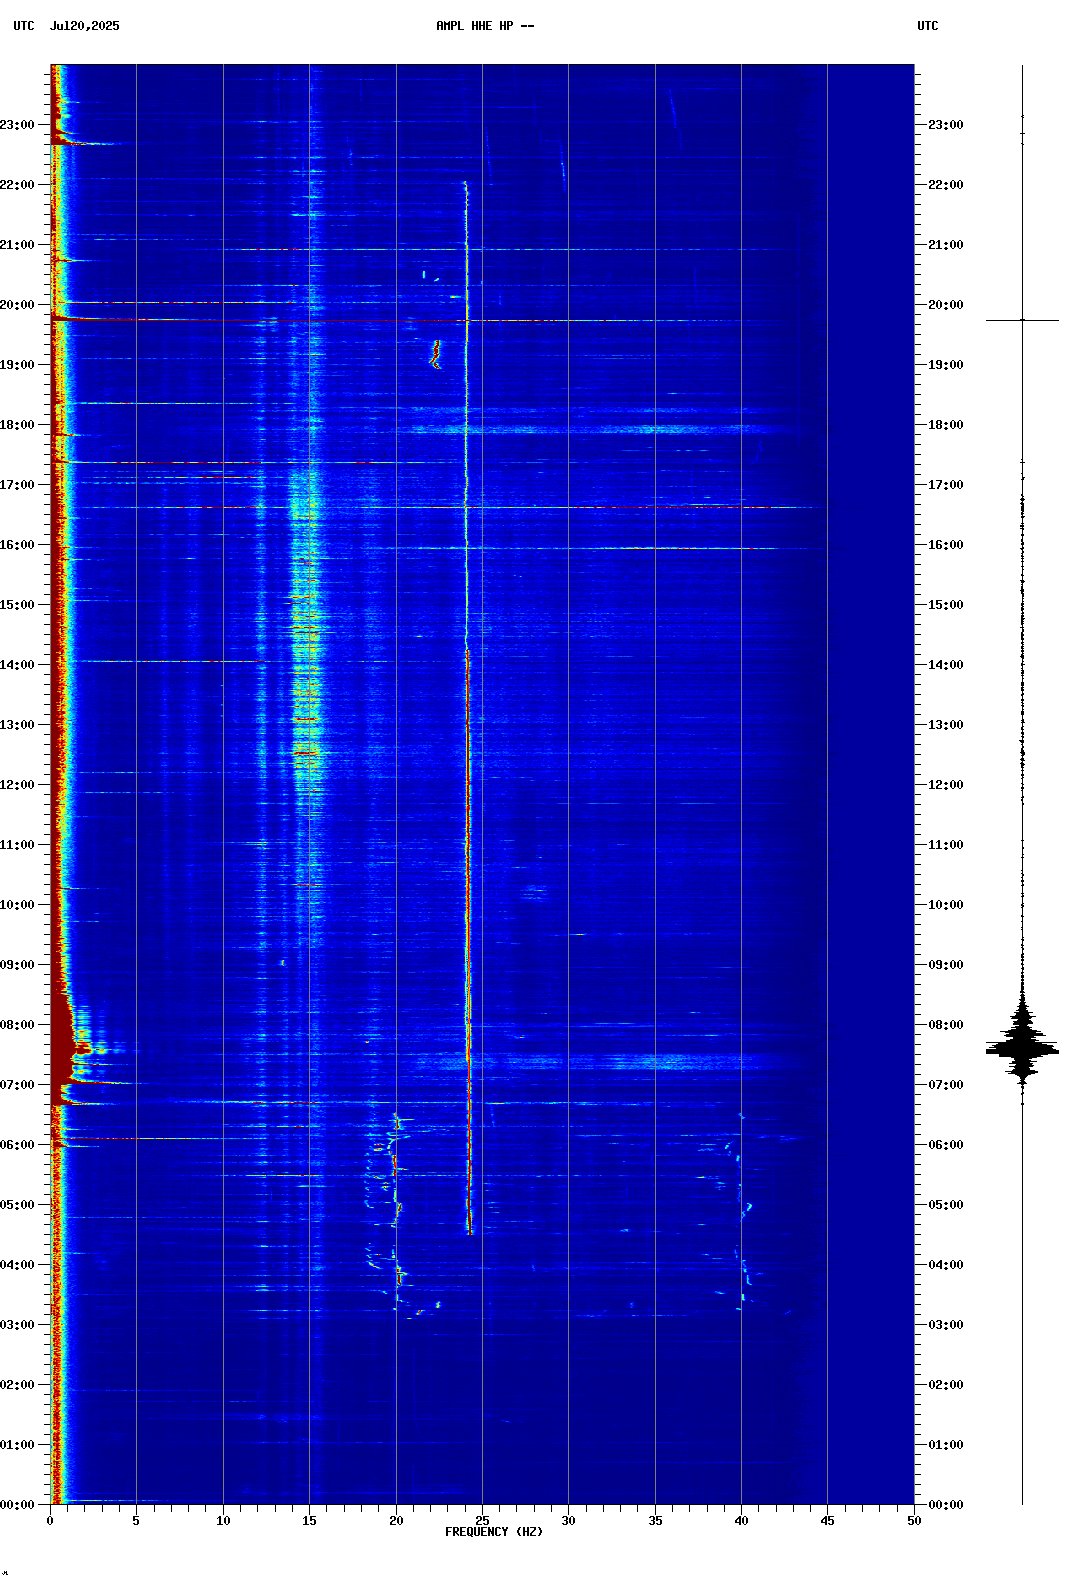Click 12:00 on the left time axis
This screenshot has height=1584, width=1066.
click(17, 785)
